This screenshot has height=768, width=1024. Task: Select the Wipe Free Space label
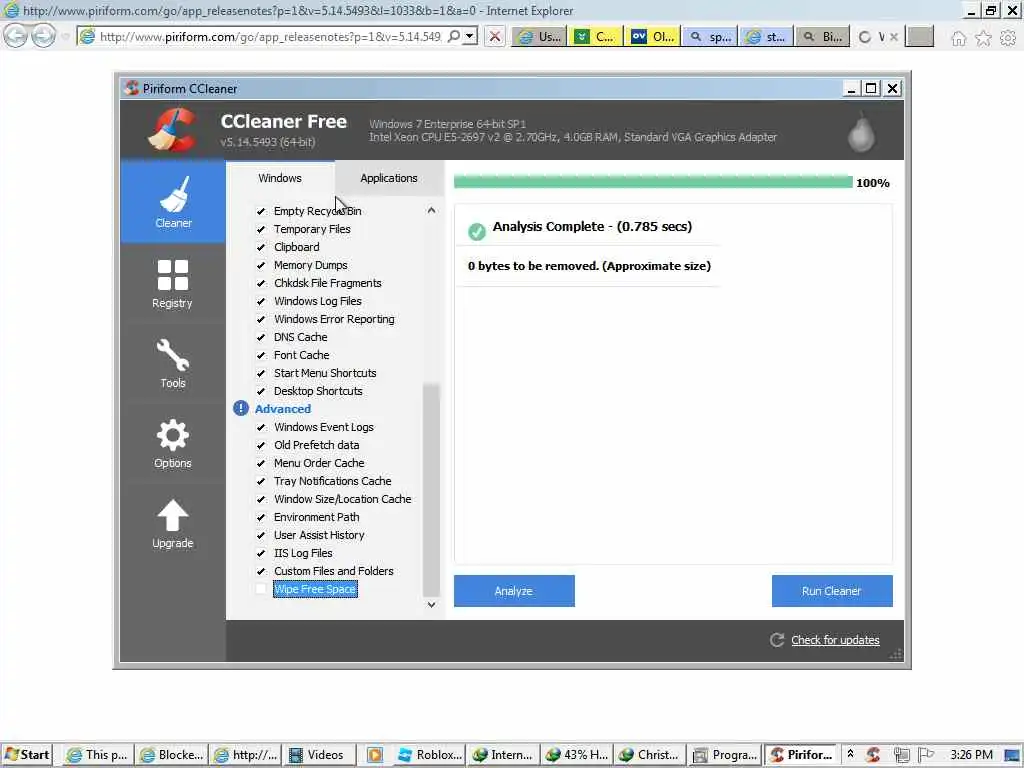(315, 589)
